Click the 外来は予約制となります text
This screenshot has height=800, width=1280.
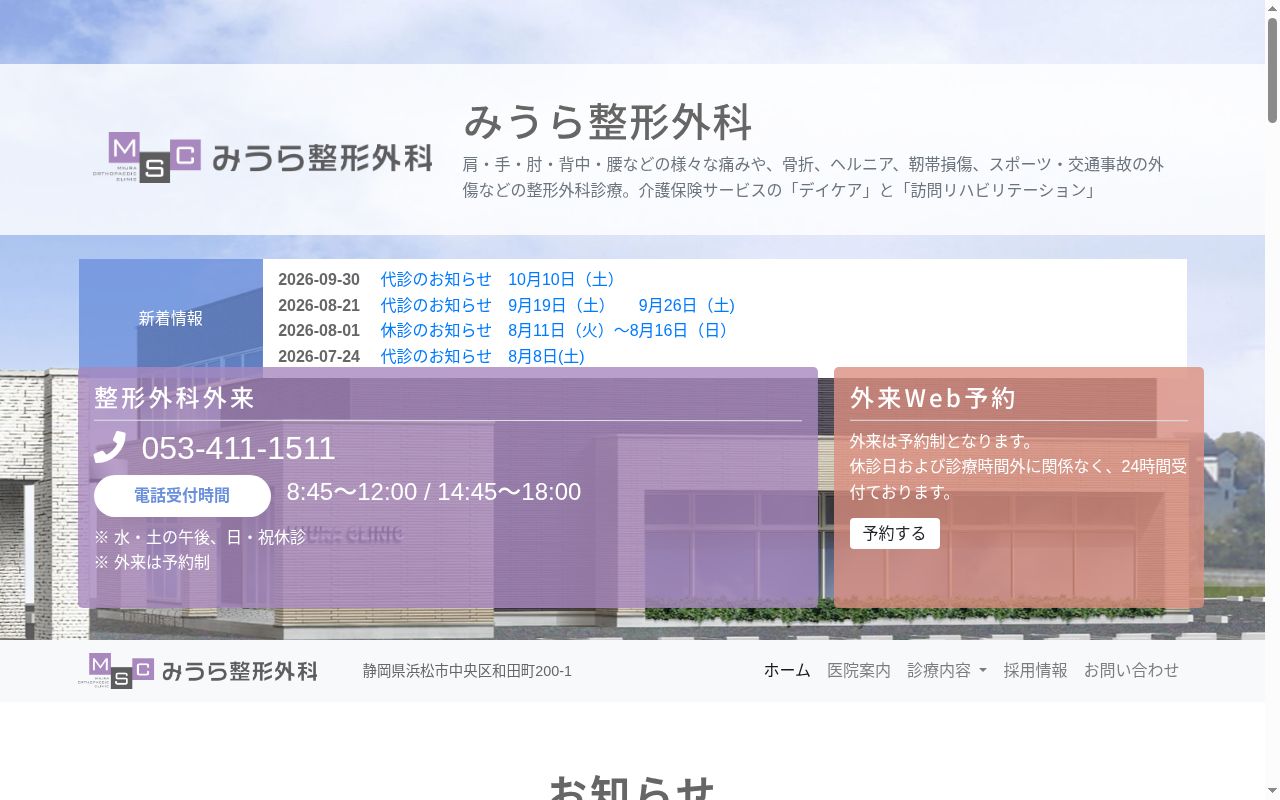[942, 441]
